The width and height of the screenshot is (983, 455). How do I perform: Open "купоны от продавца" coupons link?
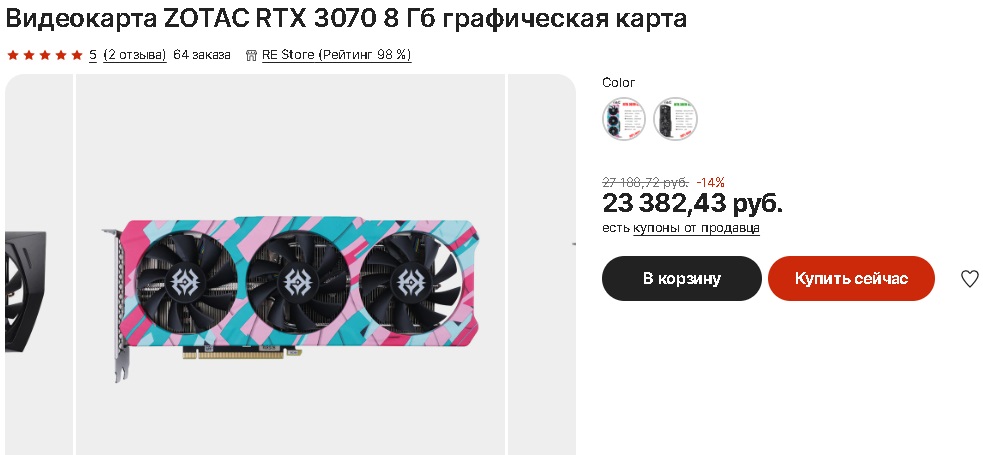[x=697, y=228]
